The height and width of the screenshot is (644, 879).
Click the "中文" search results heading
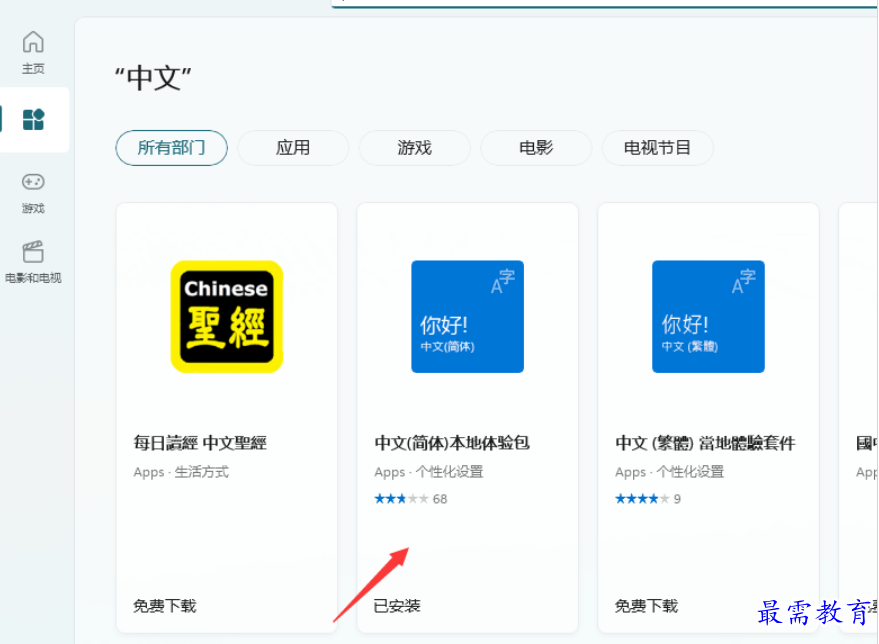pyautogui.click(x=153, y=78)
